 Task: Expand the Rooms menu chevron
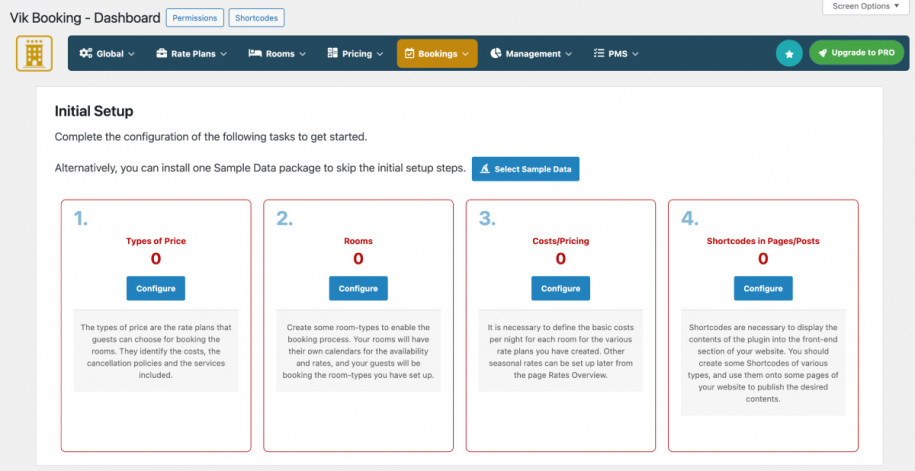[x=302, y=54]
